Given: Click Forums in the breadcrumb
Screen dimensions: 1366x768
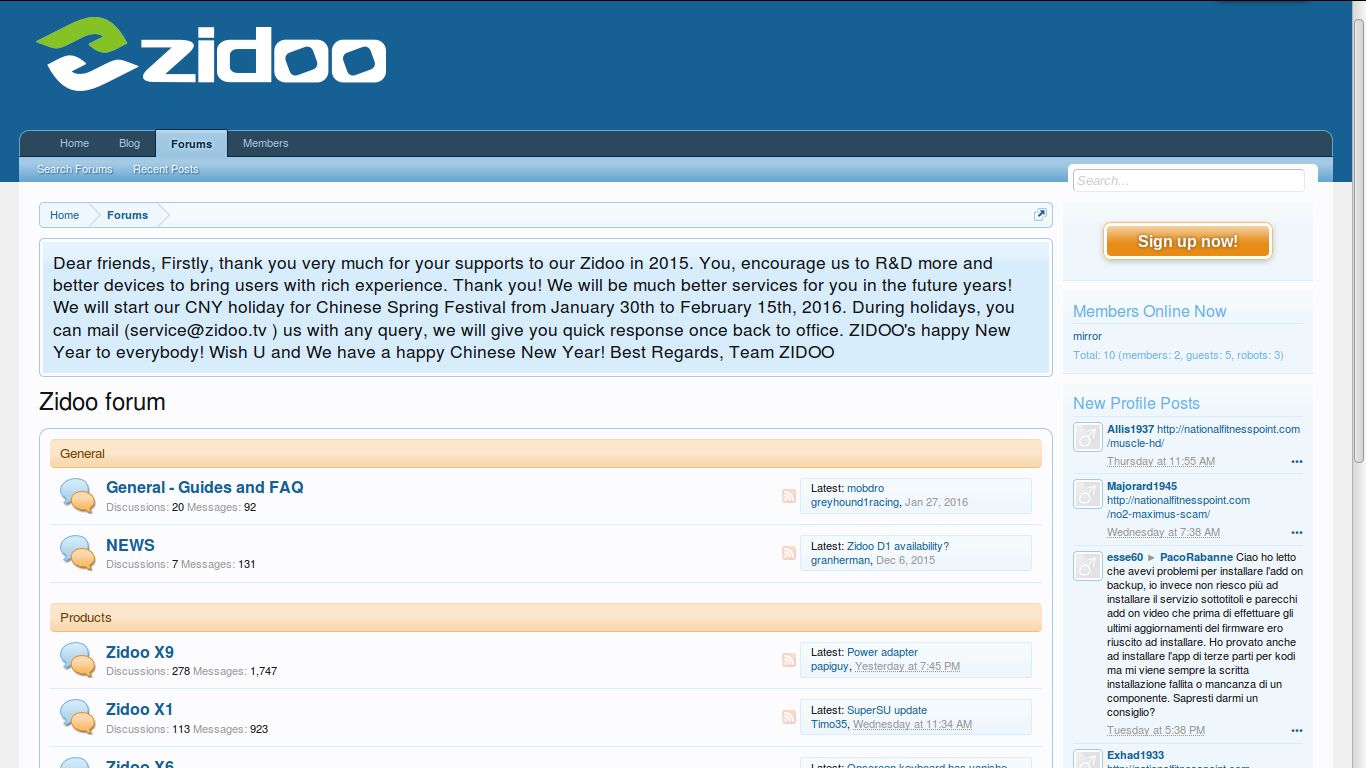Looking at the screenshot, I should (128, 215).
